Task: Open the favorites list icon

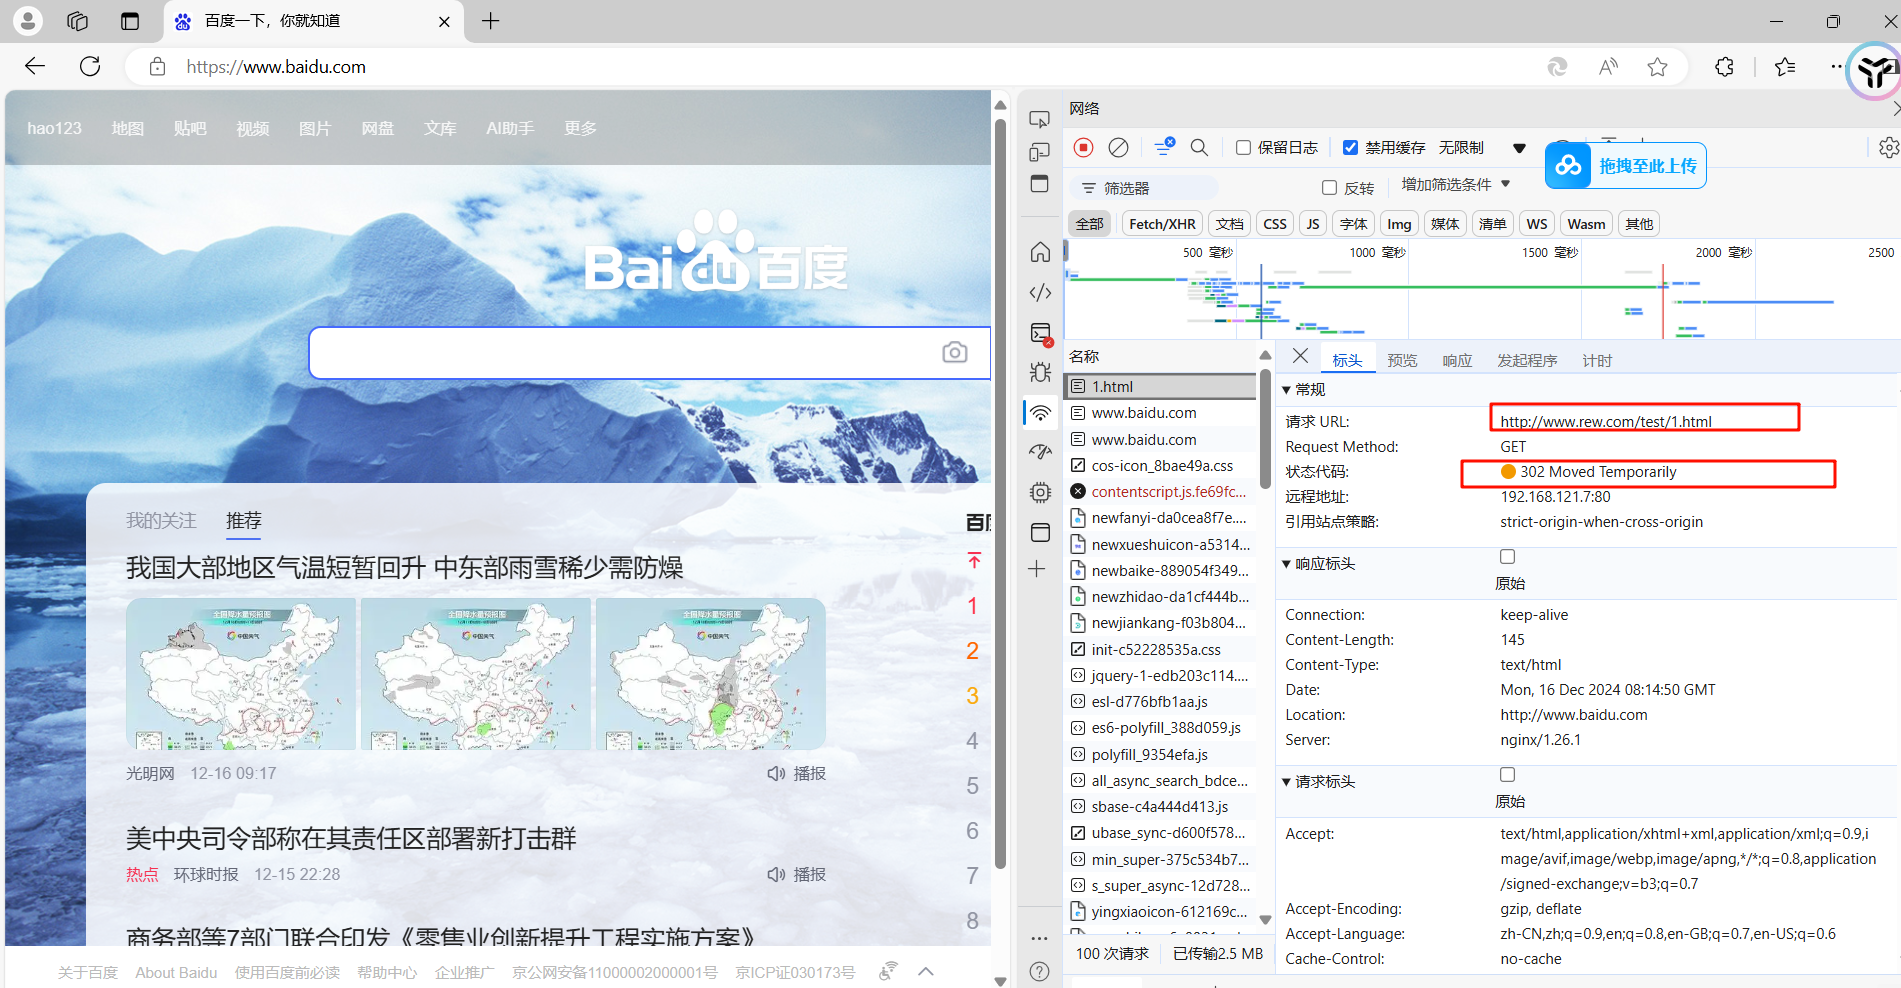Action: pos(1785,67)
